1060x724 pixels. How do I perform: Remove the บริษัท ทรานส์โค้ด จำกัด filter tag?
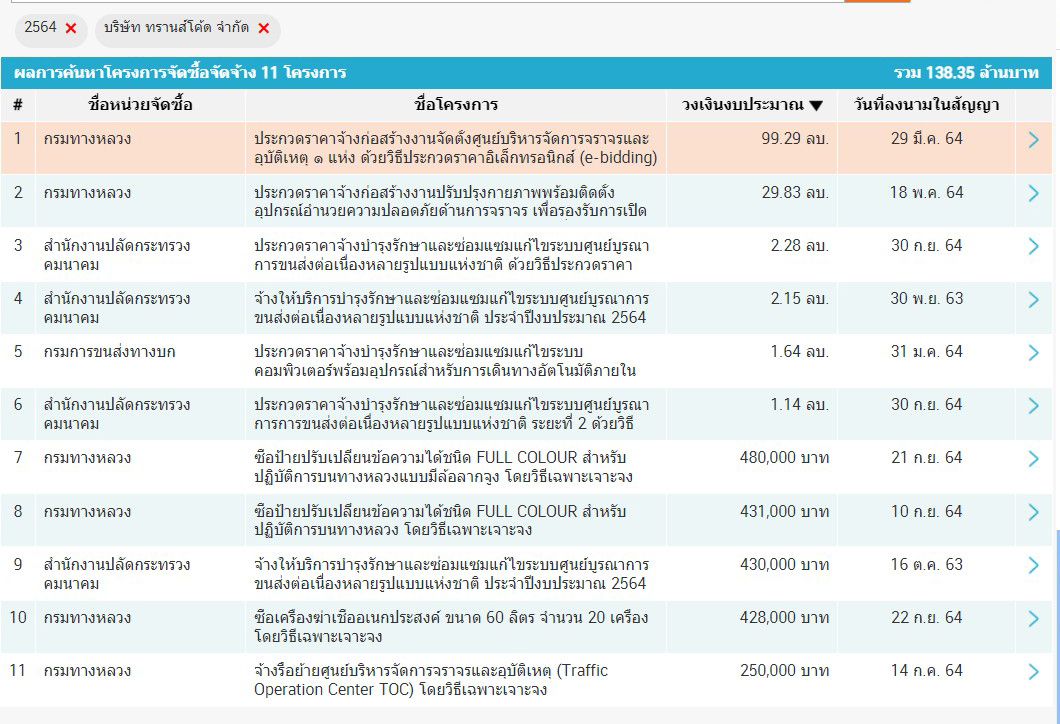coord(264,28)
